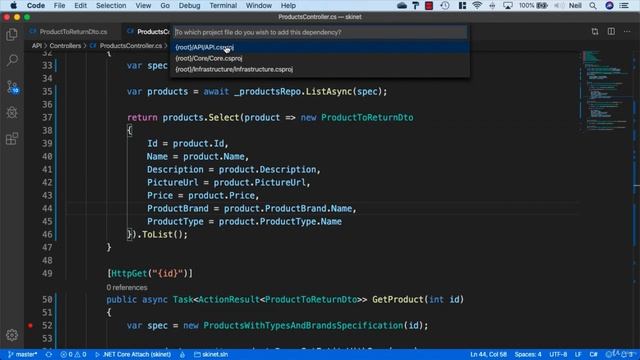640x360 pixels.
Task: Open the Extensions view in activity bar
Action: [12, 139]
